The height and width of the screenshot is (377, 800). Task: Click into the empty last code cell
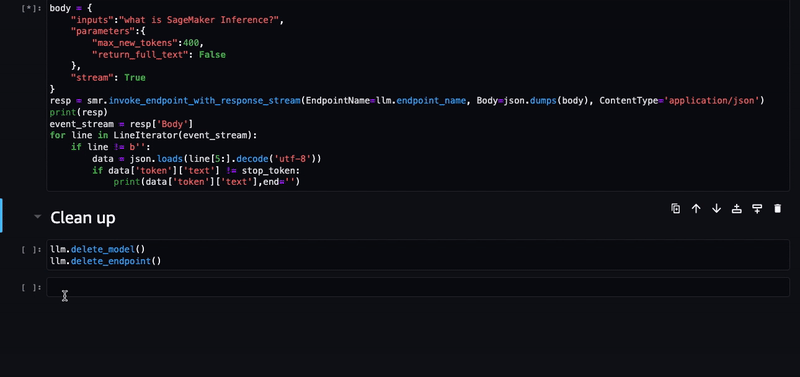coord(418,287)
